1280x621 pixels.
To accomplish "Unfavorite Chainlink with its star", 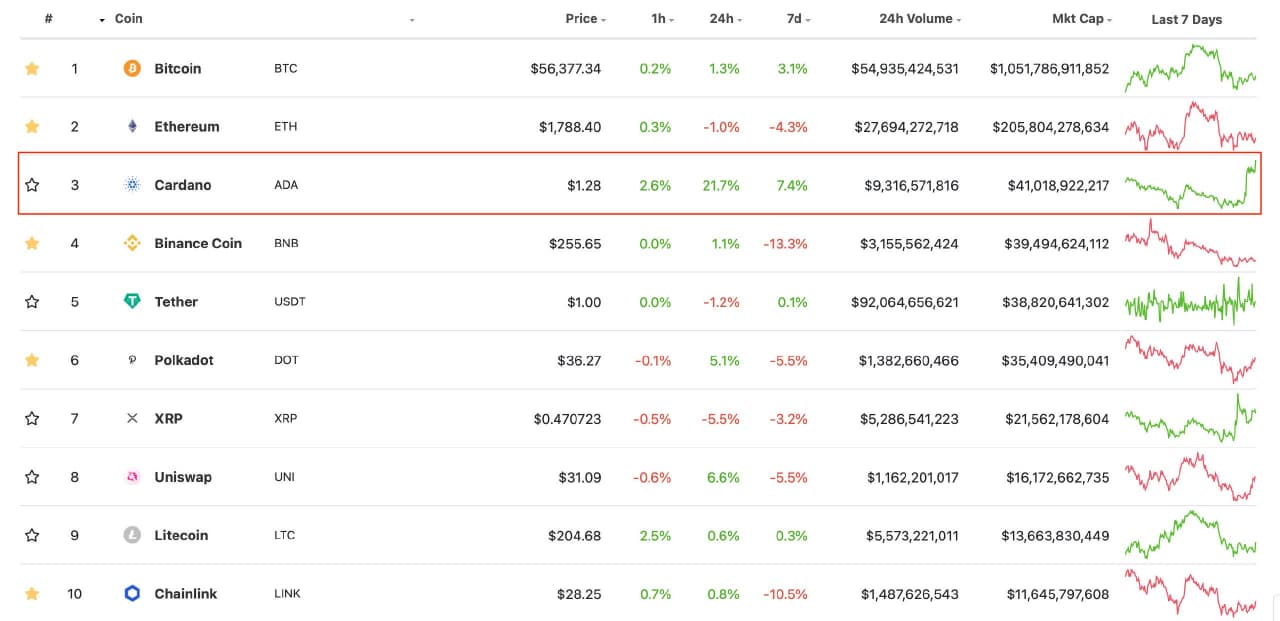I will [x=32, y=593].
